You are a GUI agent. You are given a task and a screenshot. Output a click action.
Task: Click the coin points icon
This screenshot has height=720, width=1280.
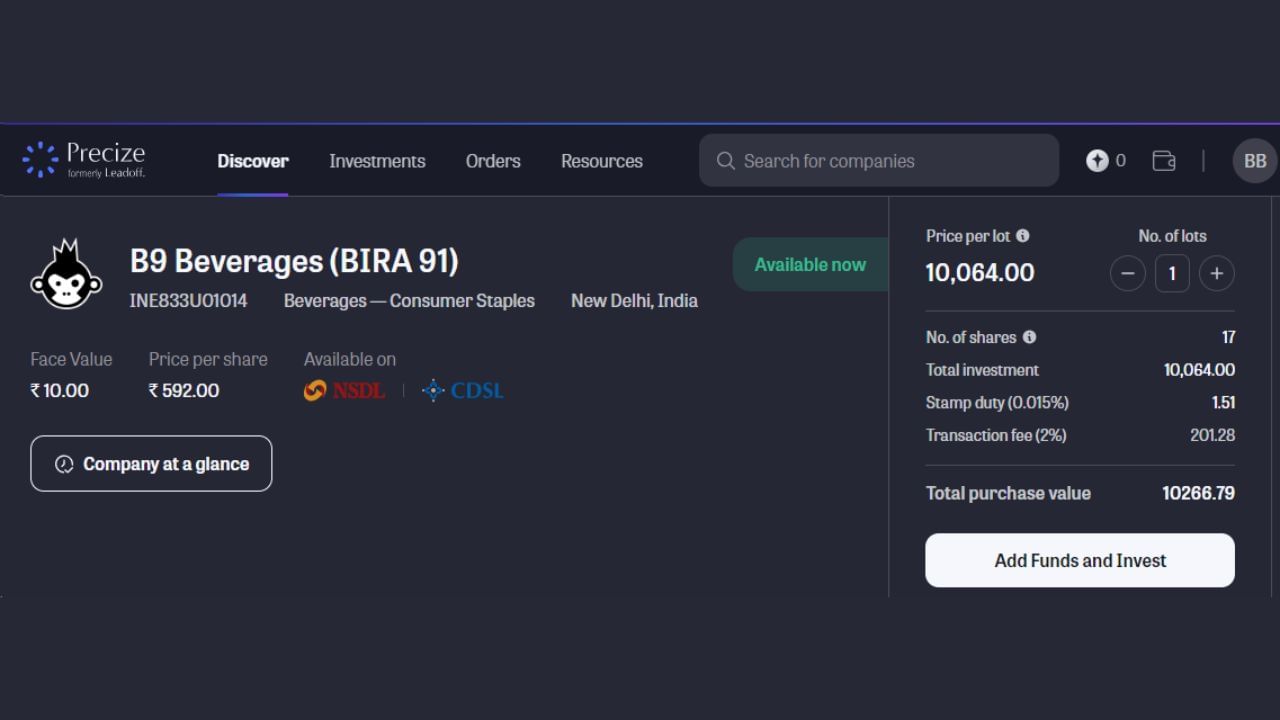click(x=1097, y=161)
